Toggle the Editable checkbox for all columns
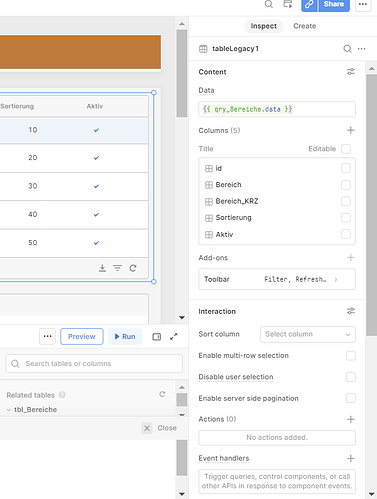The image size is (377, 499). (x=346, y=149)
